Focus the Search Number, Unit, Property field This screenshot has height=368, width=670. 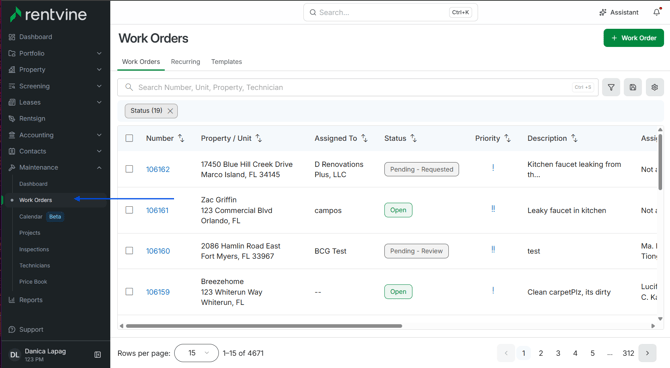coord(358,87)
